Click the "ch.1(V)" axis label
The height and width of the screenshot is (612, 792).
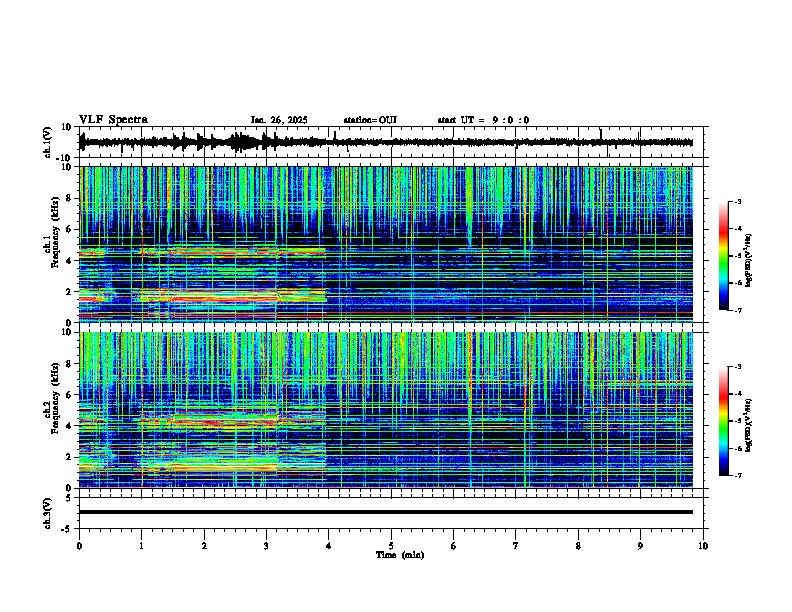pyautogui.click(x=47, y=142)
